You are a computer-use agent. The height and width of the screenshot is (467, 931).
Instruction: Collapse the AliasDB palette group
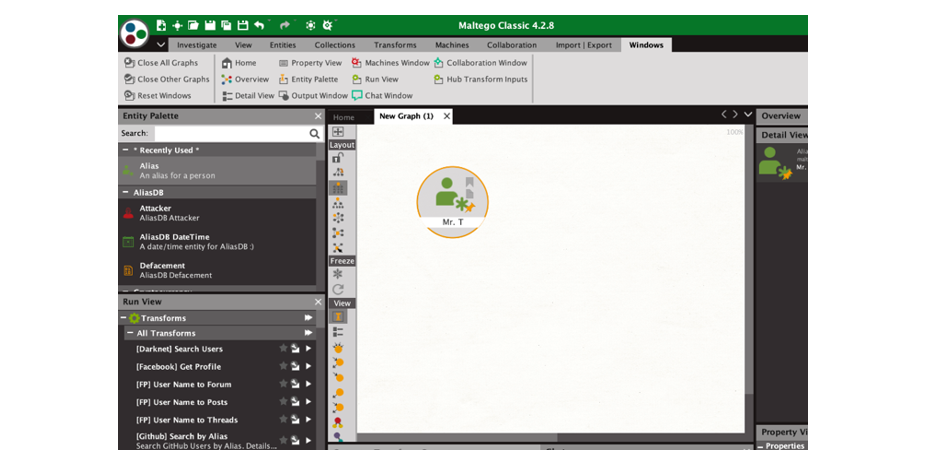pyautogui.click(x=125, y=192)
